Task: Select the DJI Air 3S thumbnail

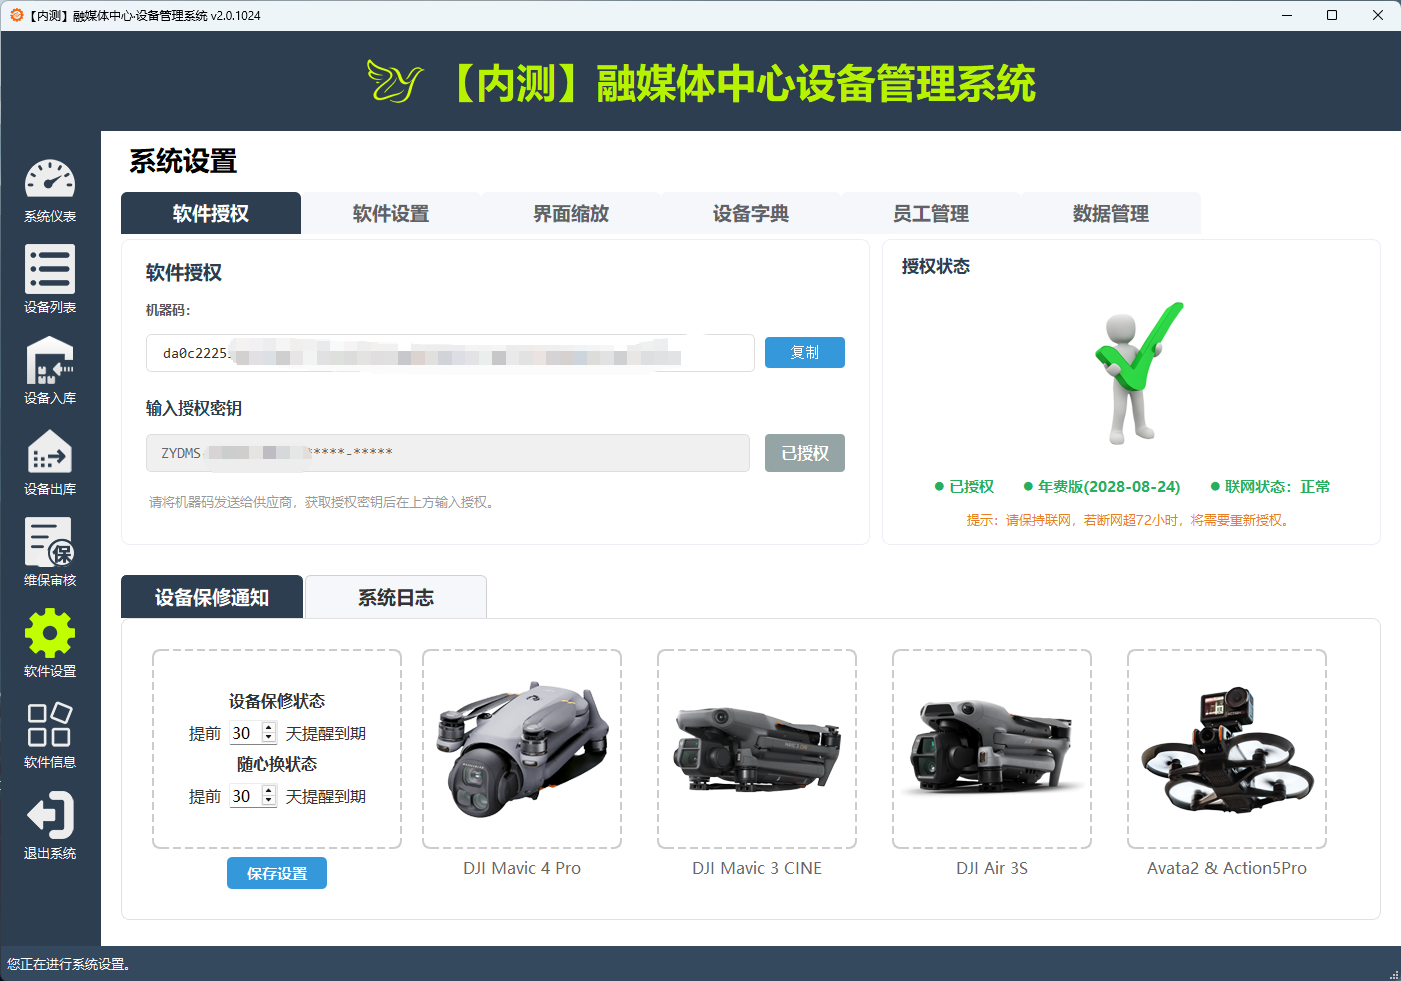Action: click(x=992, y=749)
